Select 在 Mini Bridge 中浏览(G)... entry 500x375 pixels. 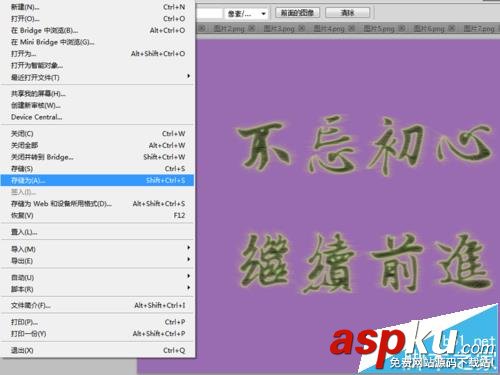tap(97, 42)
